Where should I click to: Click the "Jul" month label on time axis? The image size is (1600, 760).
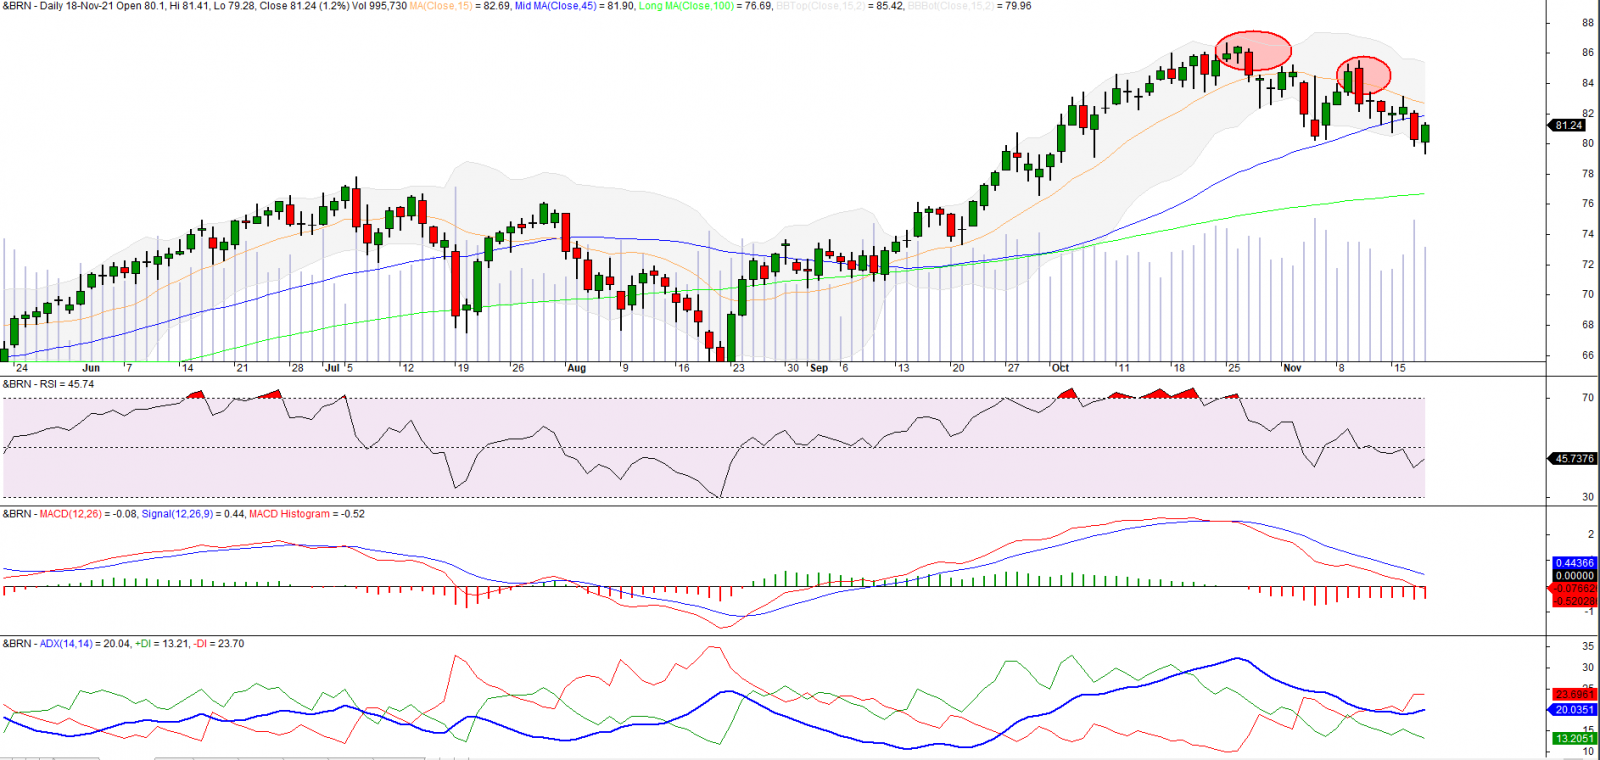point(332,368)
